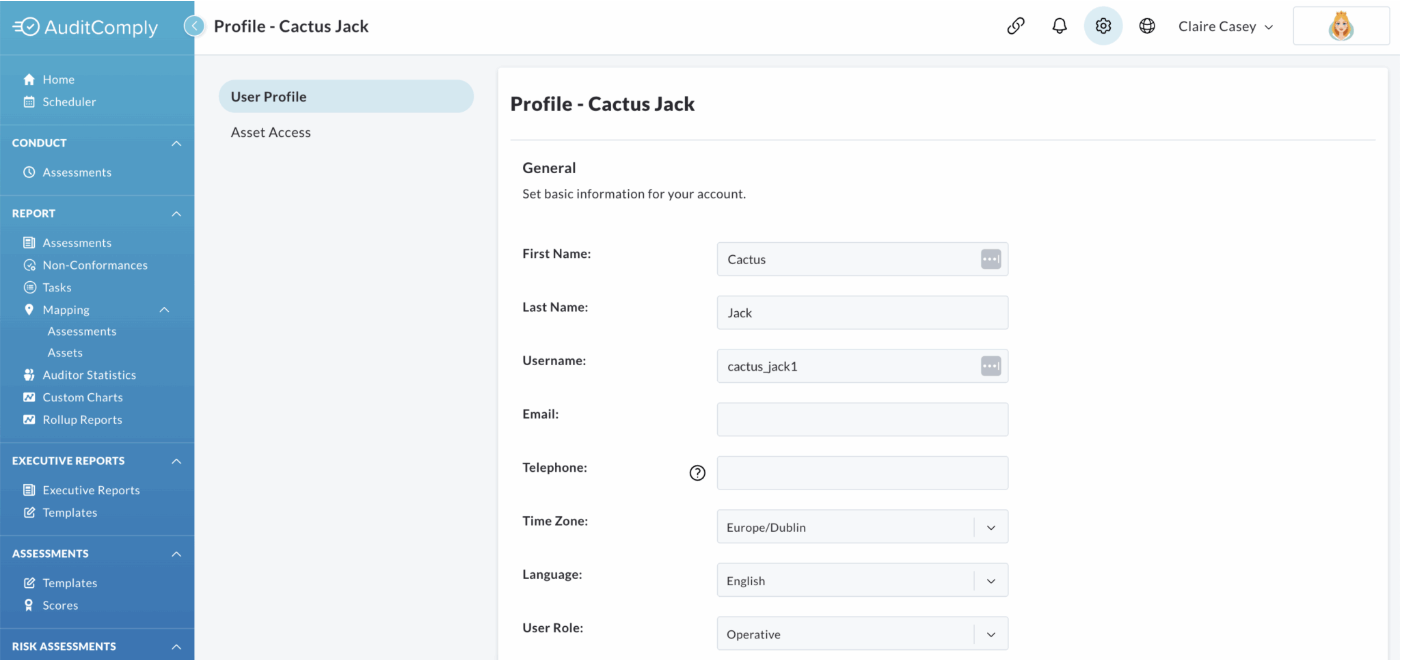
Task: Click the Telephone help question icon
Action: [x=698, y=474]
